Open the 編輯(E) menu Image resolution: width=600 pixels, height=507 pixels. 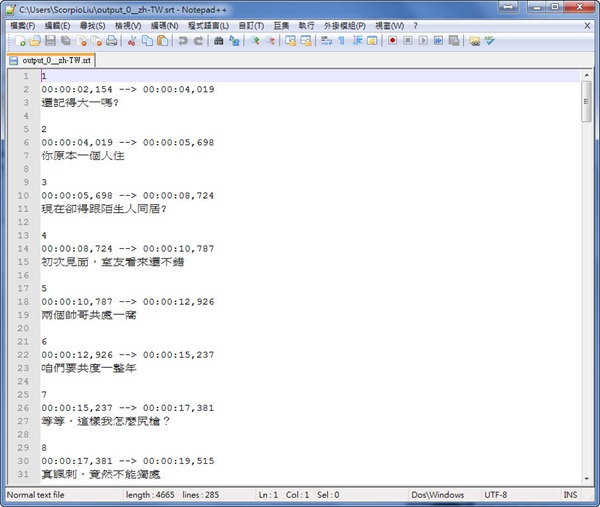pos(57,26)
